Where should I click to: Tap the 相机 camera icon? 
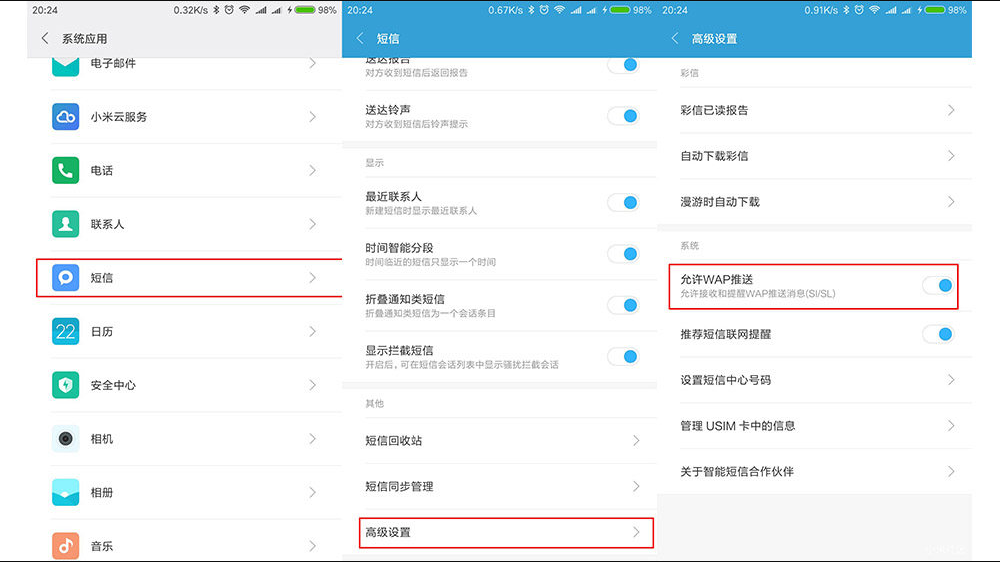coord(65,438)
